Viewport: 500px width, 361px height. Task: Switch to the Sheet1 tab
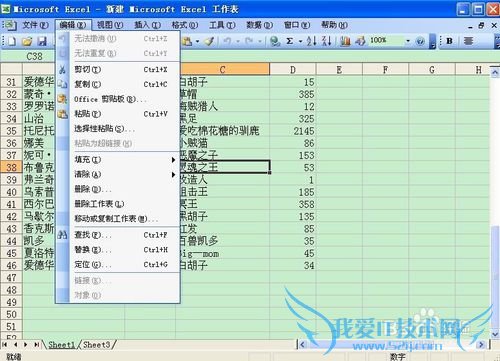tap(61, 345)
